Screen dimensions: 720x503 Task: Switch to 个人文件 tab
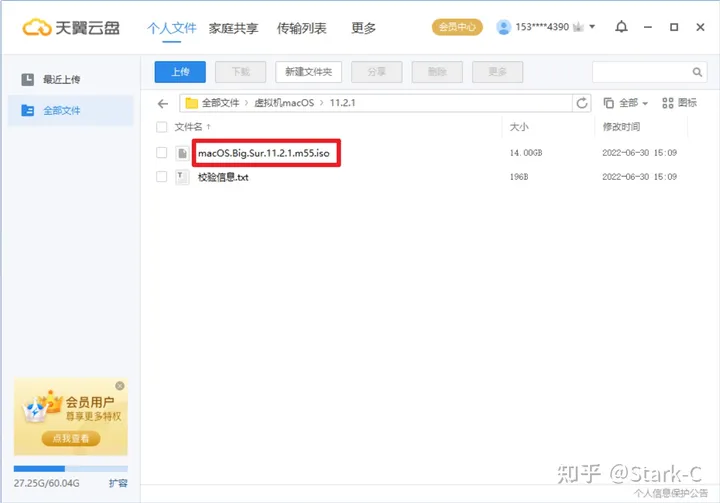[x=171, y=28]
